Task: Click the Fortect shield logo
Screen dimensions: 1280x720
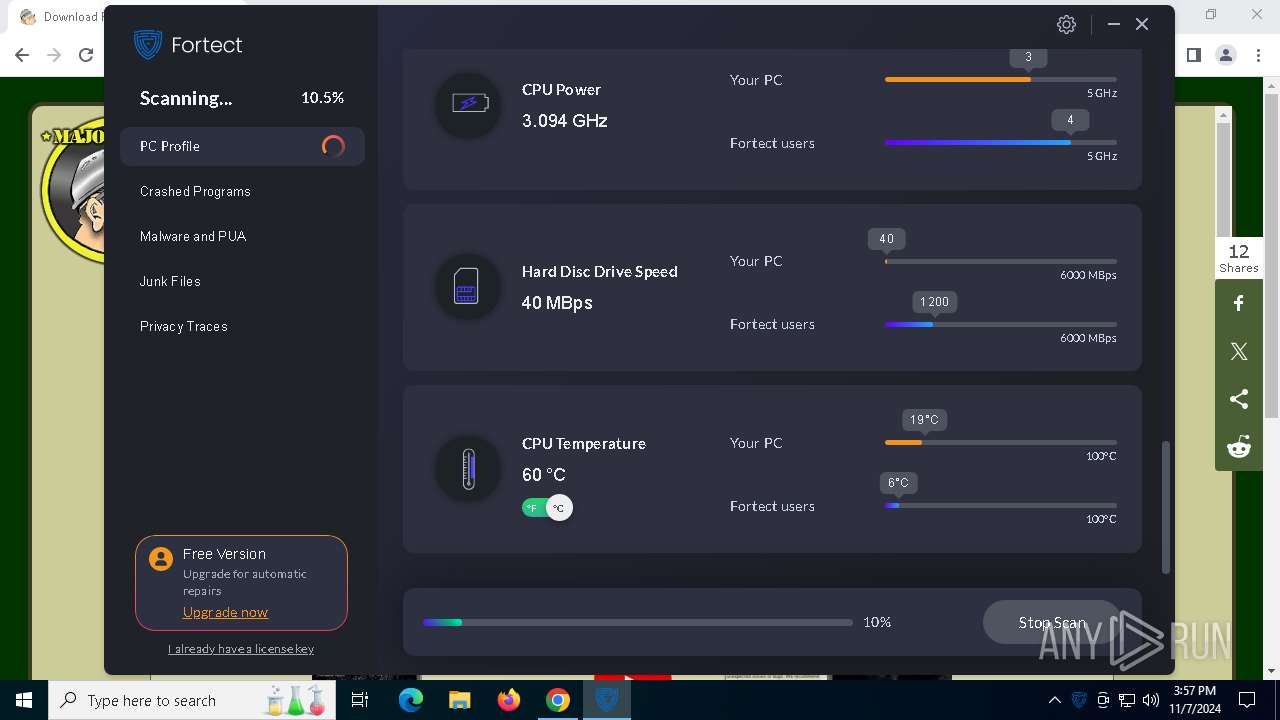Action: point(148,45)
